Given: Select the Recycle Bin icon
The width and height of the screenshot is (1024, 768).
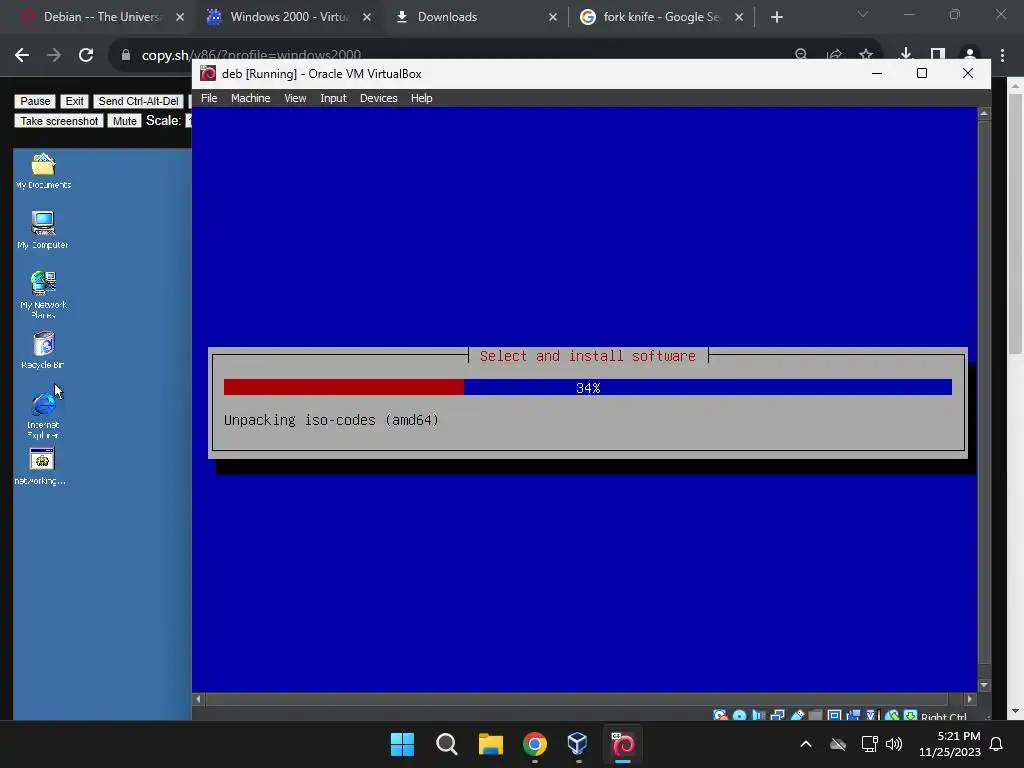Looking at the screenshot, I should (x=43, y=350).
